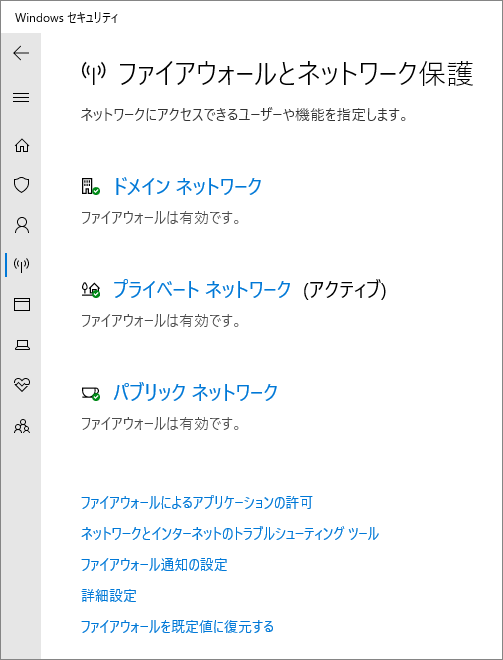Open device performance heart icon
This screenshot has width=503, height=660.
point(22,384)
